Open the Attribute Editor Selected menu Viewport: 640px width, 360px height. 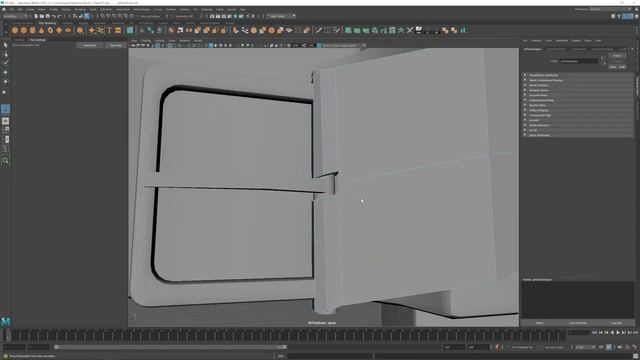click(x=536, y=40)
